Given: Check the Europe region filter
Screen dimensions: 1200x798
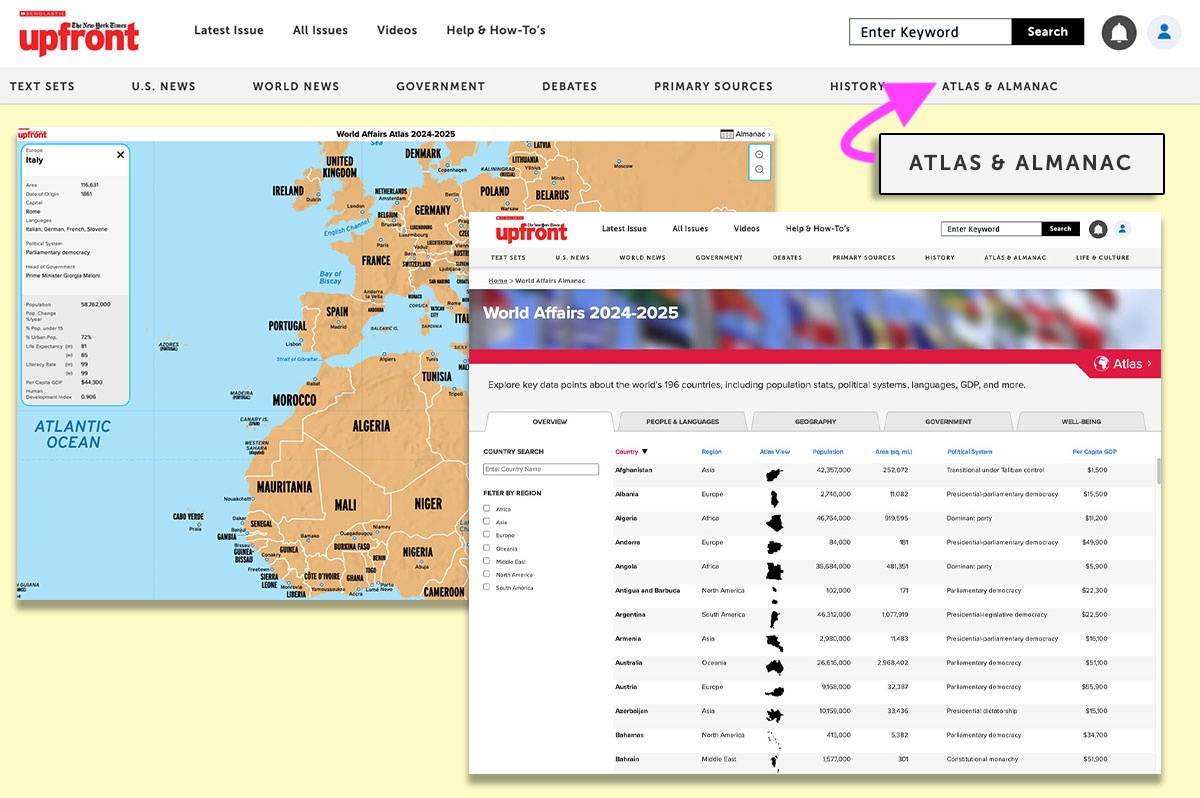Looking at the screenshot, I should click(x=487, y=535).
